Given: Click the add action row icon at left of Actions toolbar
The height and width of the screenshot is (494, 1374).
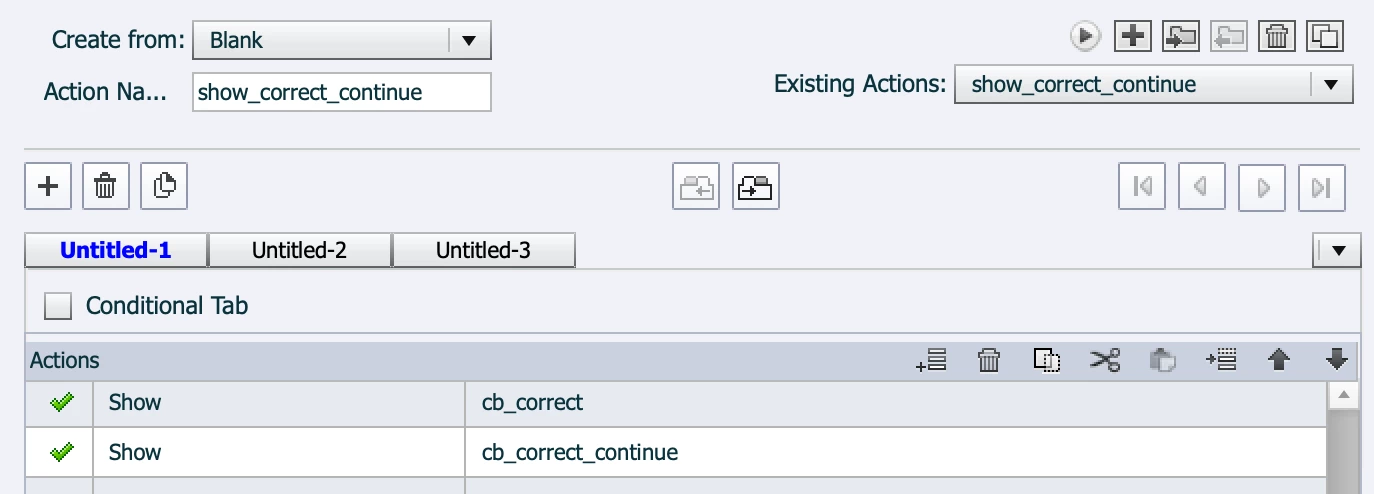Looking at the screenshot, I should (x=931, y=360).
